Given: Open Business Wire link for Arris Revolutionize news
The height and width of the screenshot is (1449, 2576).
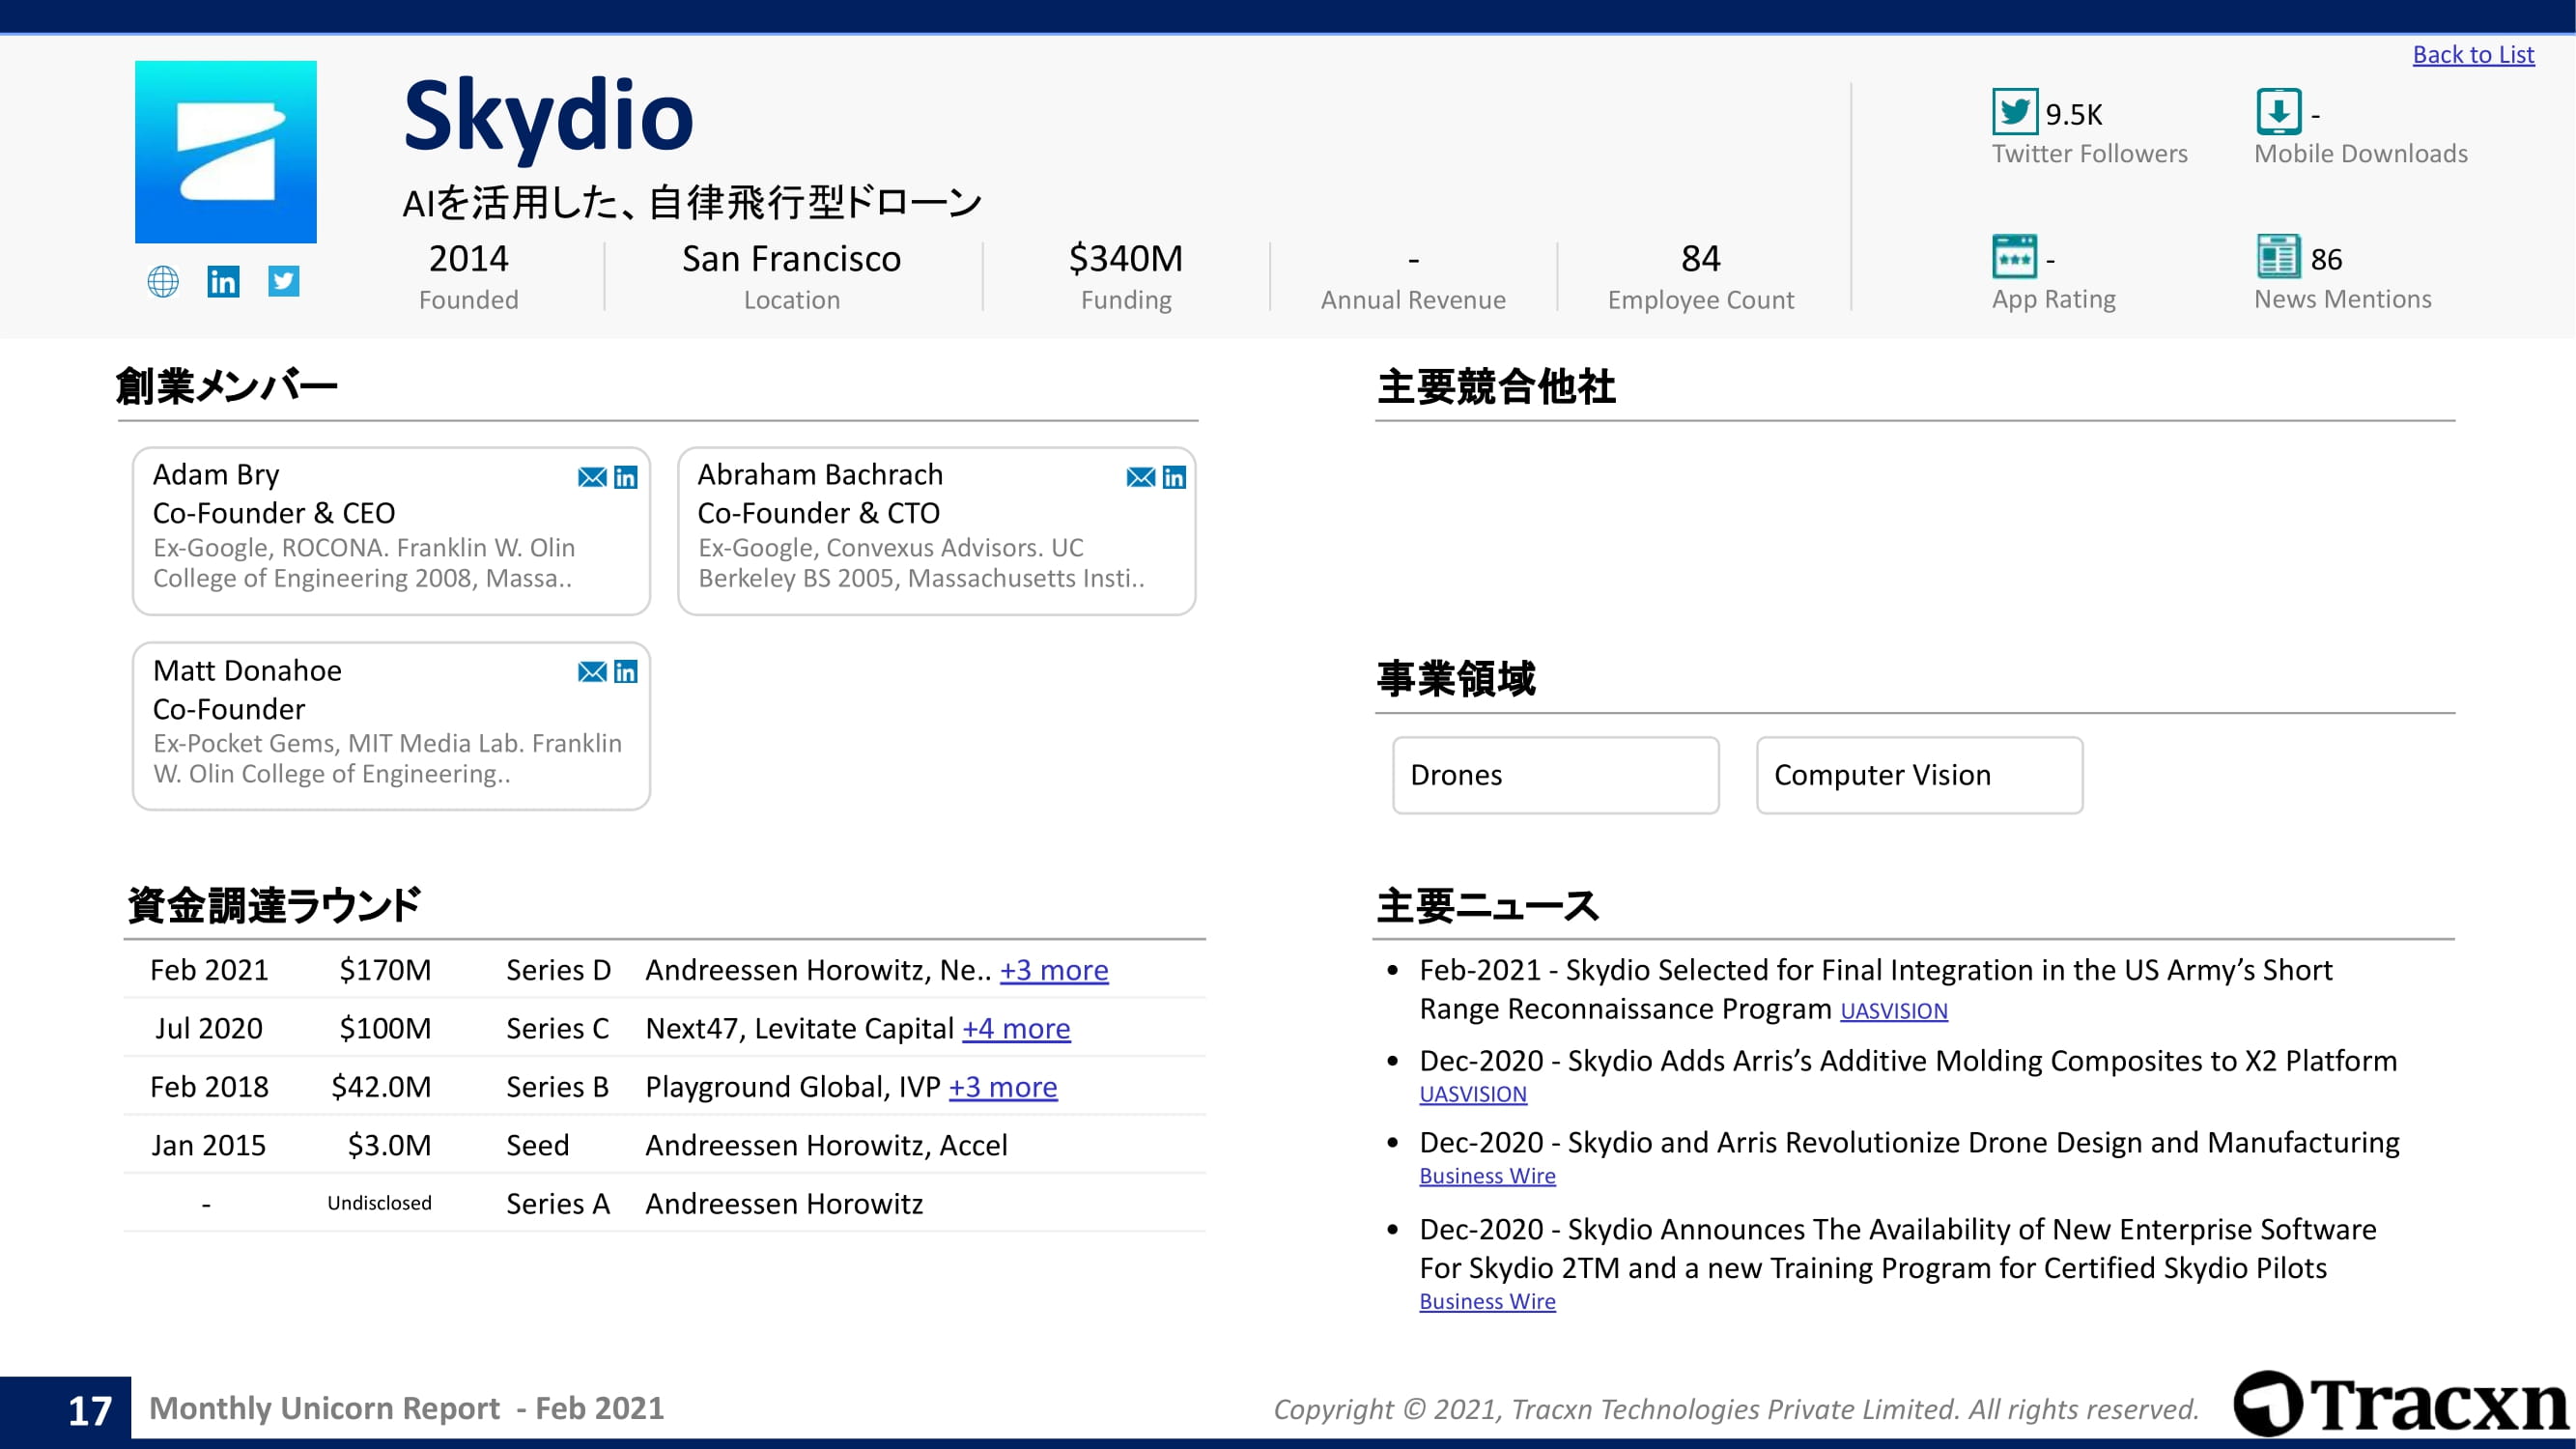Looking at the screenshot, I should 1487,1176.
